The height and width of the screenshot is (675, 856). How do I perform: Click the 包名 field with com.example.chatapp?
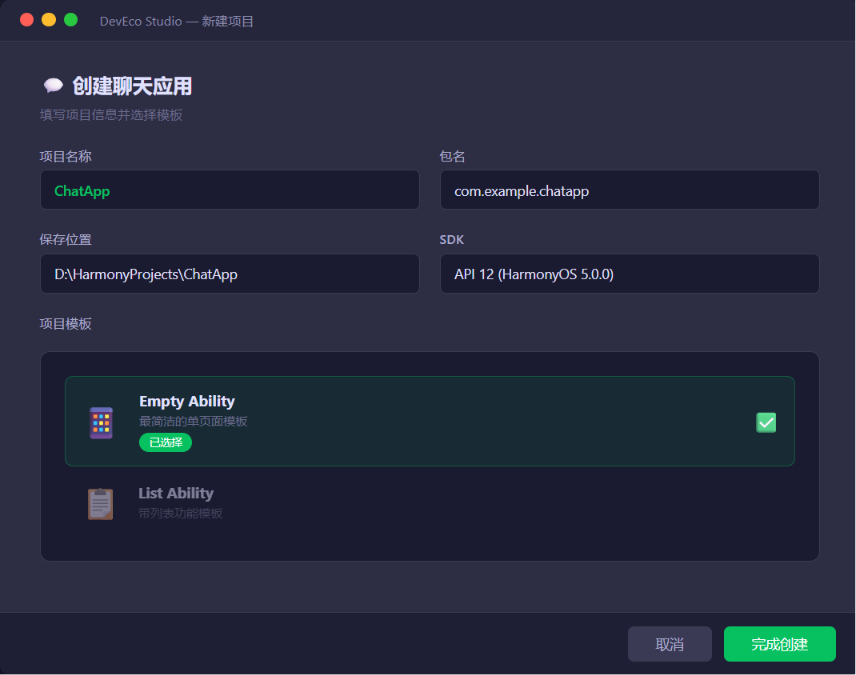point(629,190)
